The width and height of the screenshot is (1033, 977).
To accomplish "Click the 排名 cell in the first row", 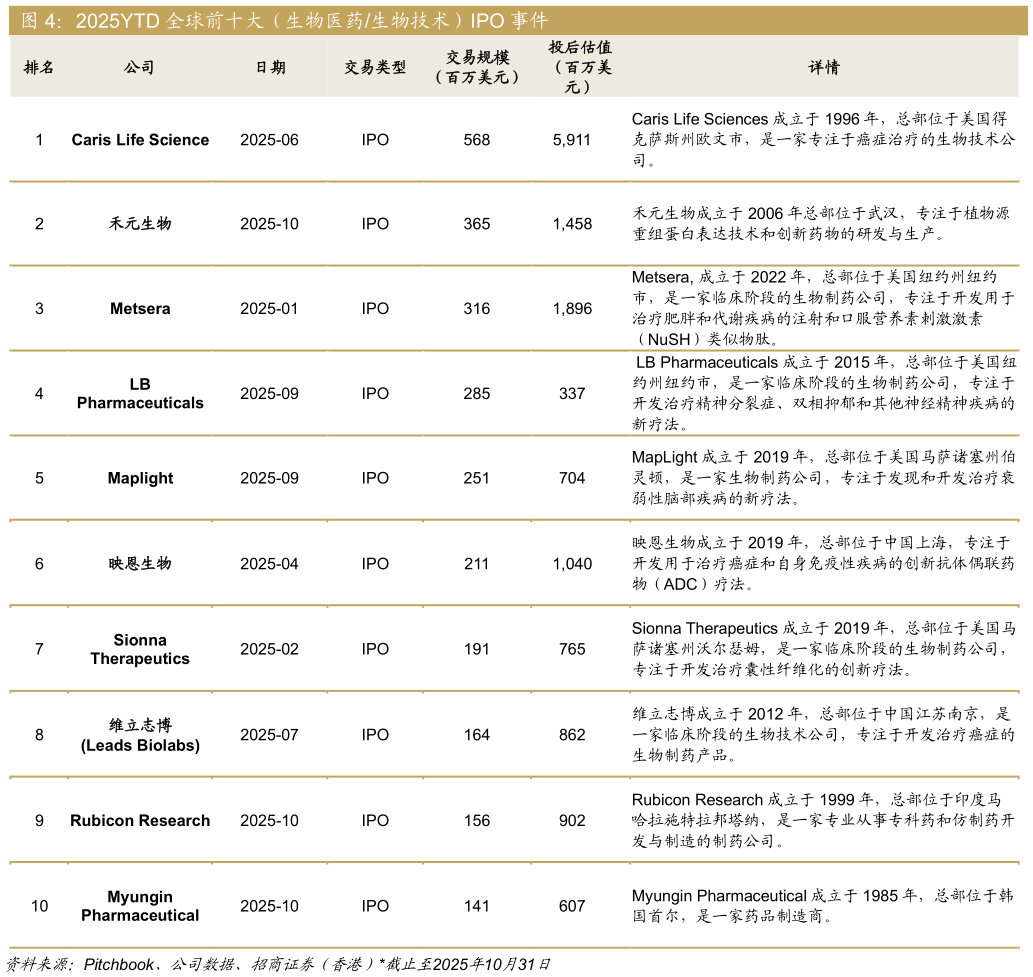I will [x=39, y=139].
